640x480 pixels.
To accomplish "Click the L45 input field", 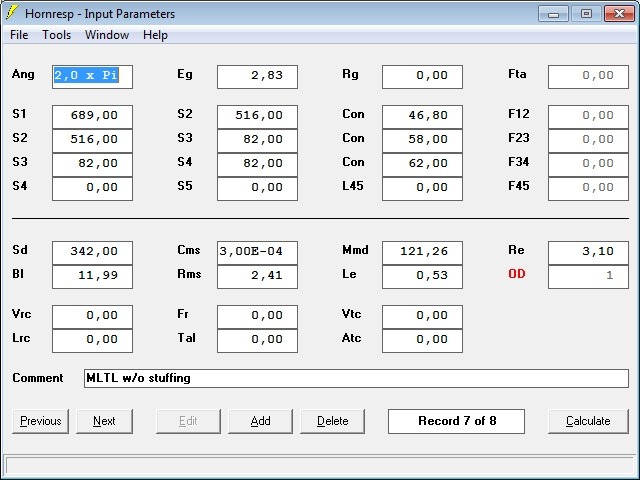I will (422, 189).
